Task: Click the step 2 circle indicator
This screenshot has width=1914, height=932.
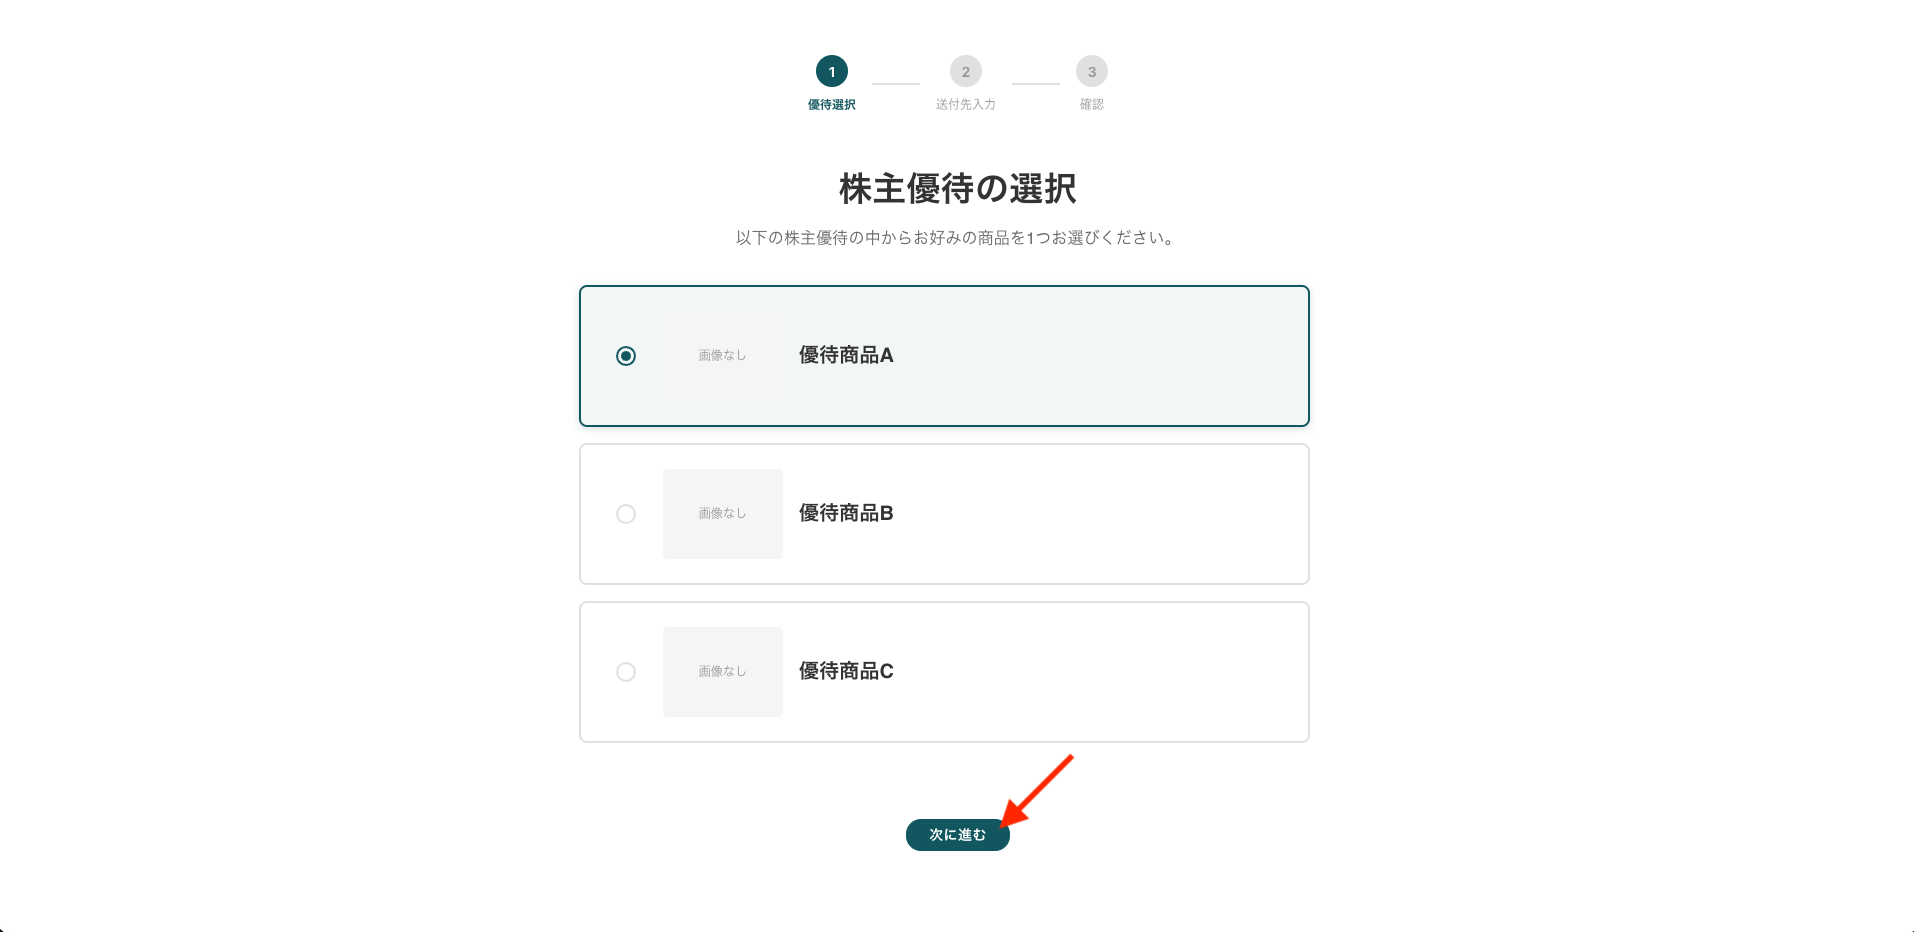Action: tap(965, 72)
